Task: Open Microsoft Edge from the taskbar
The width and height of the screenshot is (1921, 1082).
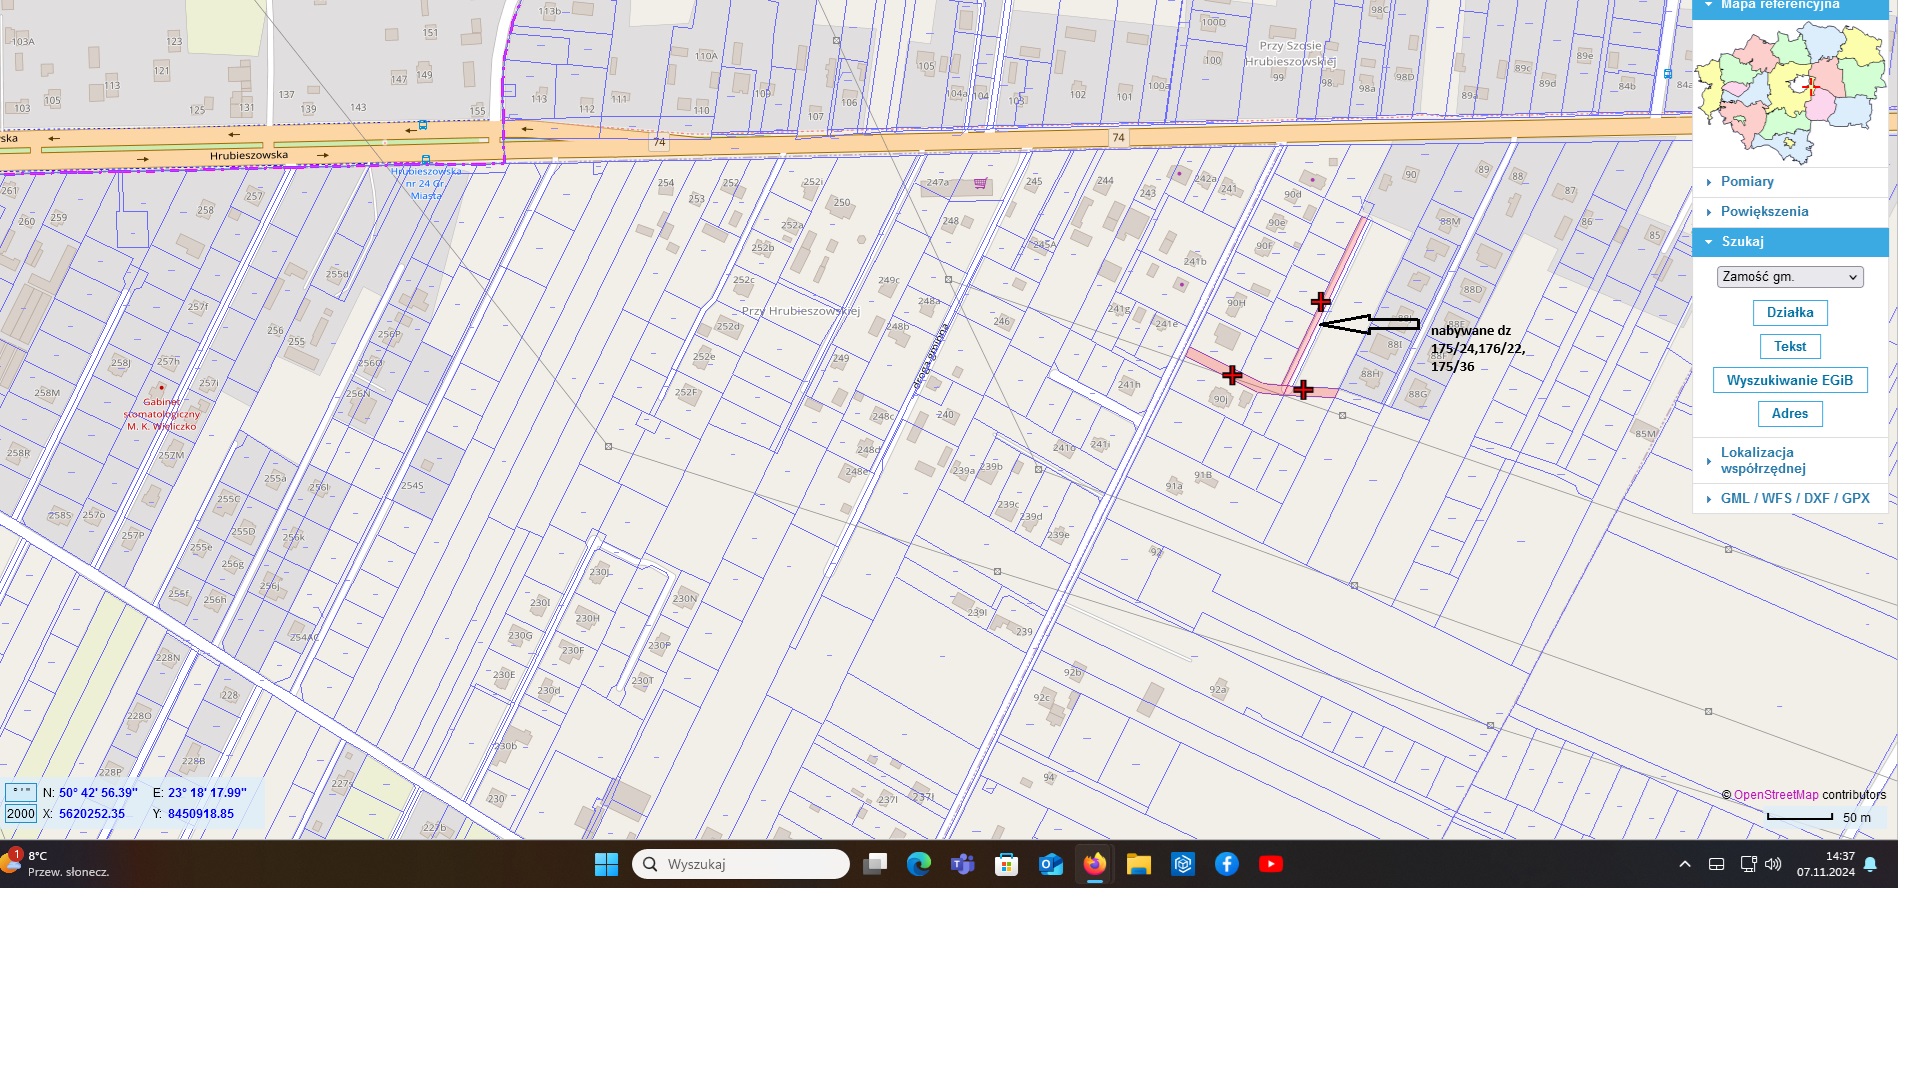Action: [919, 864]
